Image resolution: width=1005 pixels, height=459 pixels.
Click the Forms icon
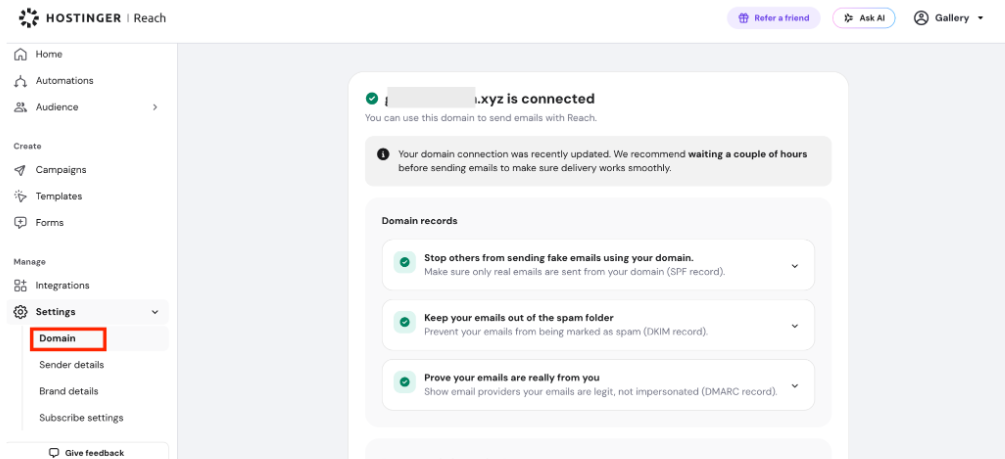click(21, 222)
